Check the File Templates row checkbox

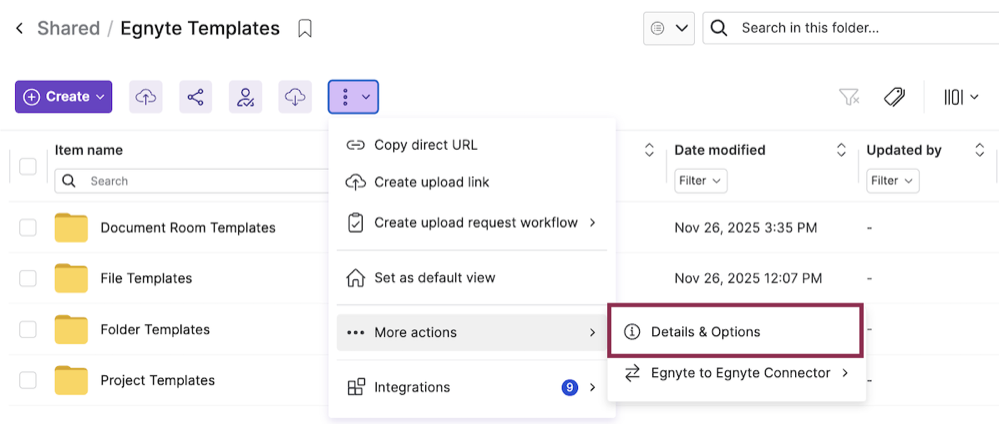point(27,279)
